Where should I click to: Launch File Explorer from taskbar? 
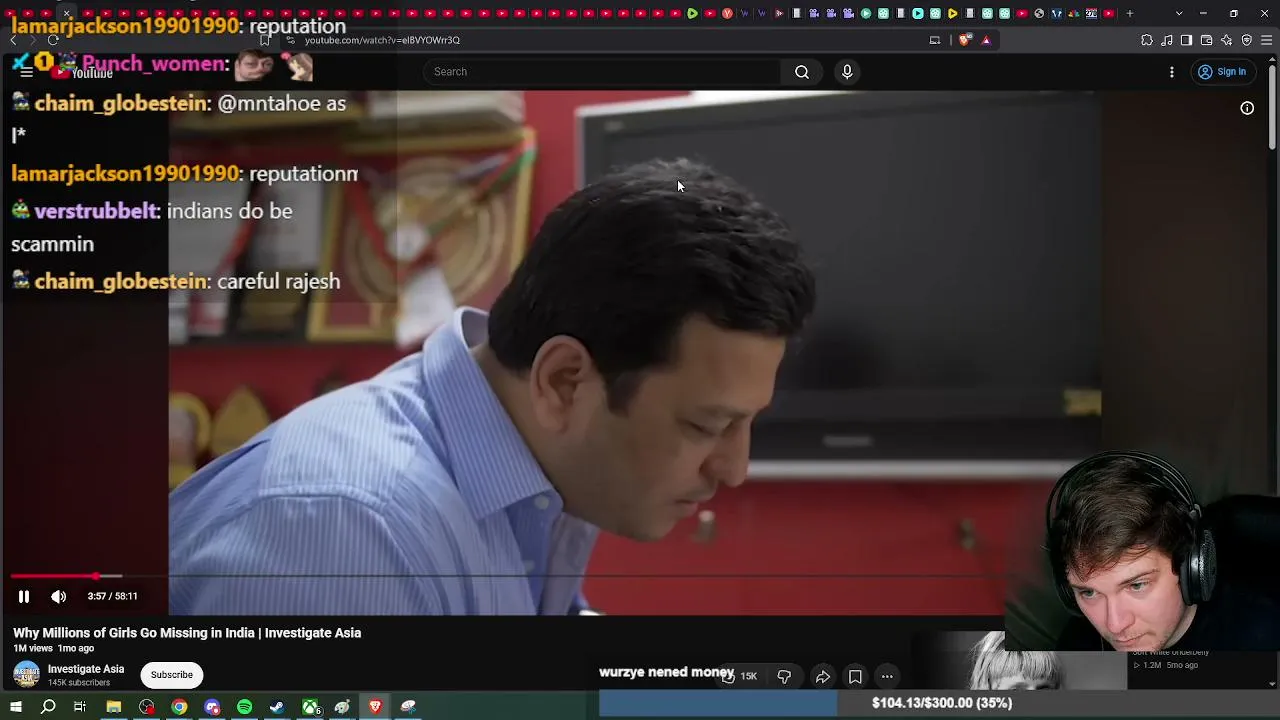pyautogui.click(x=114, y=707)
